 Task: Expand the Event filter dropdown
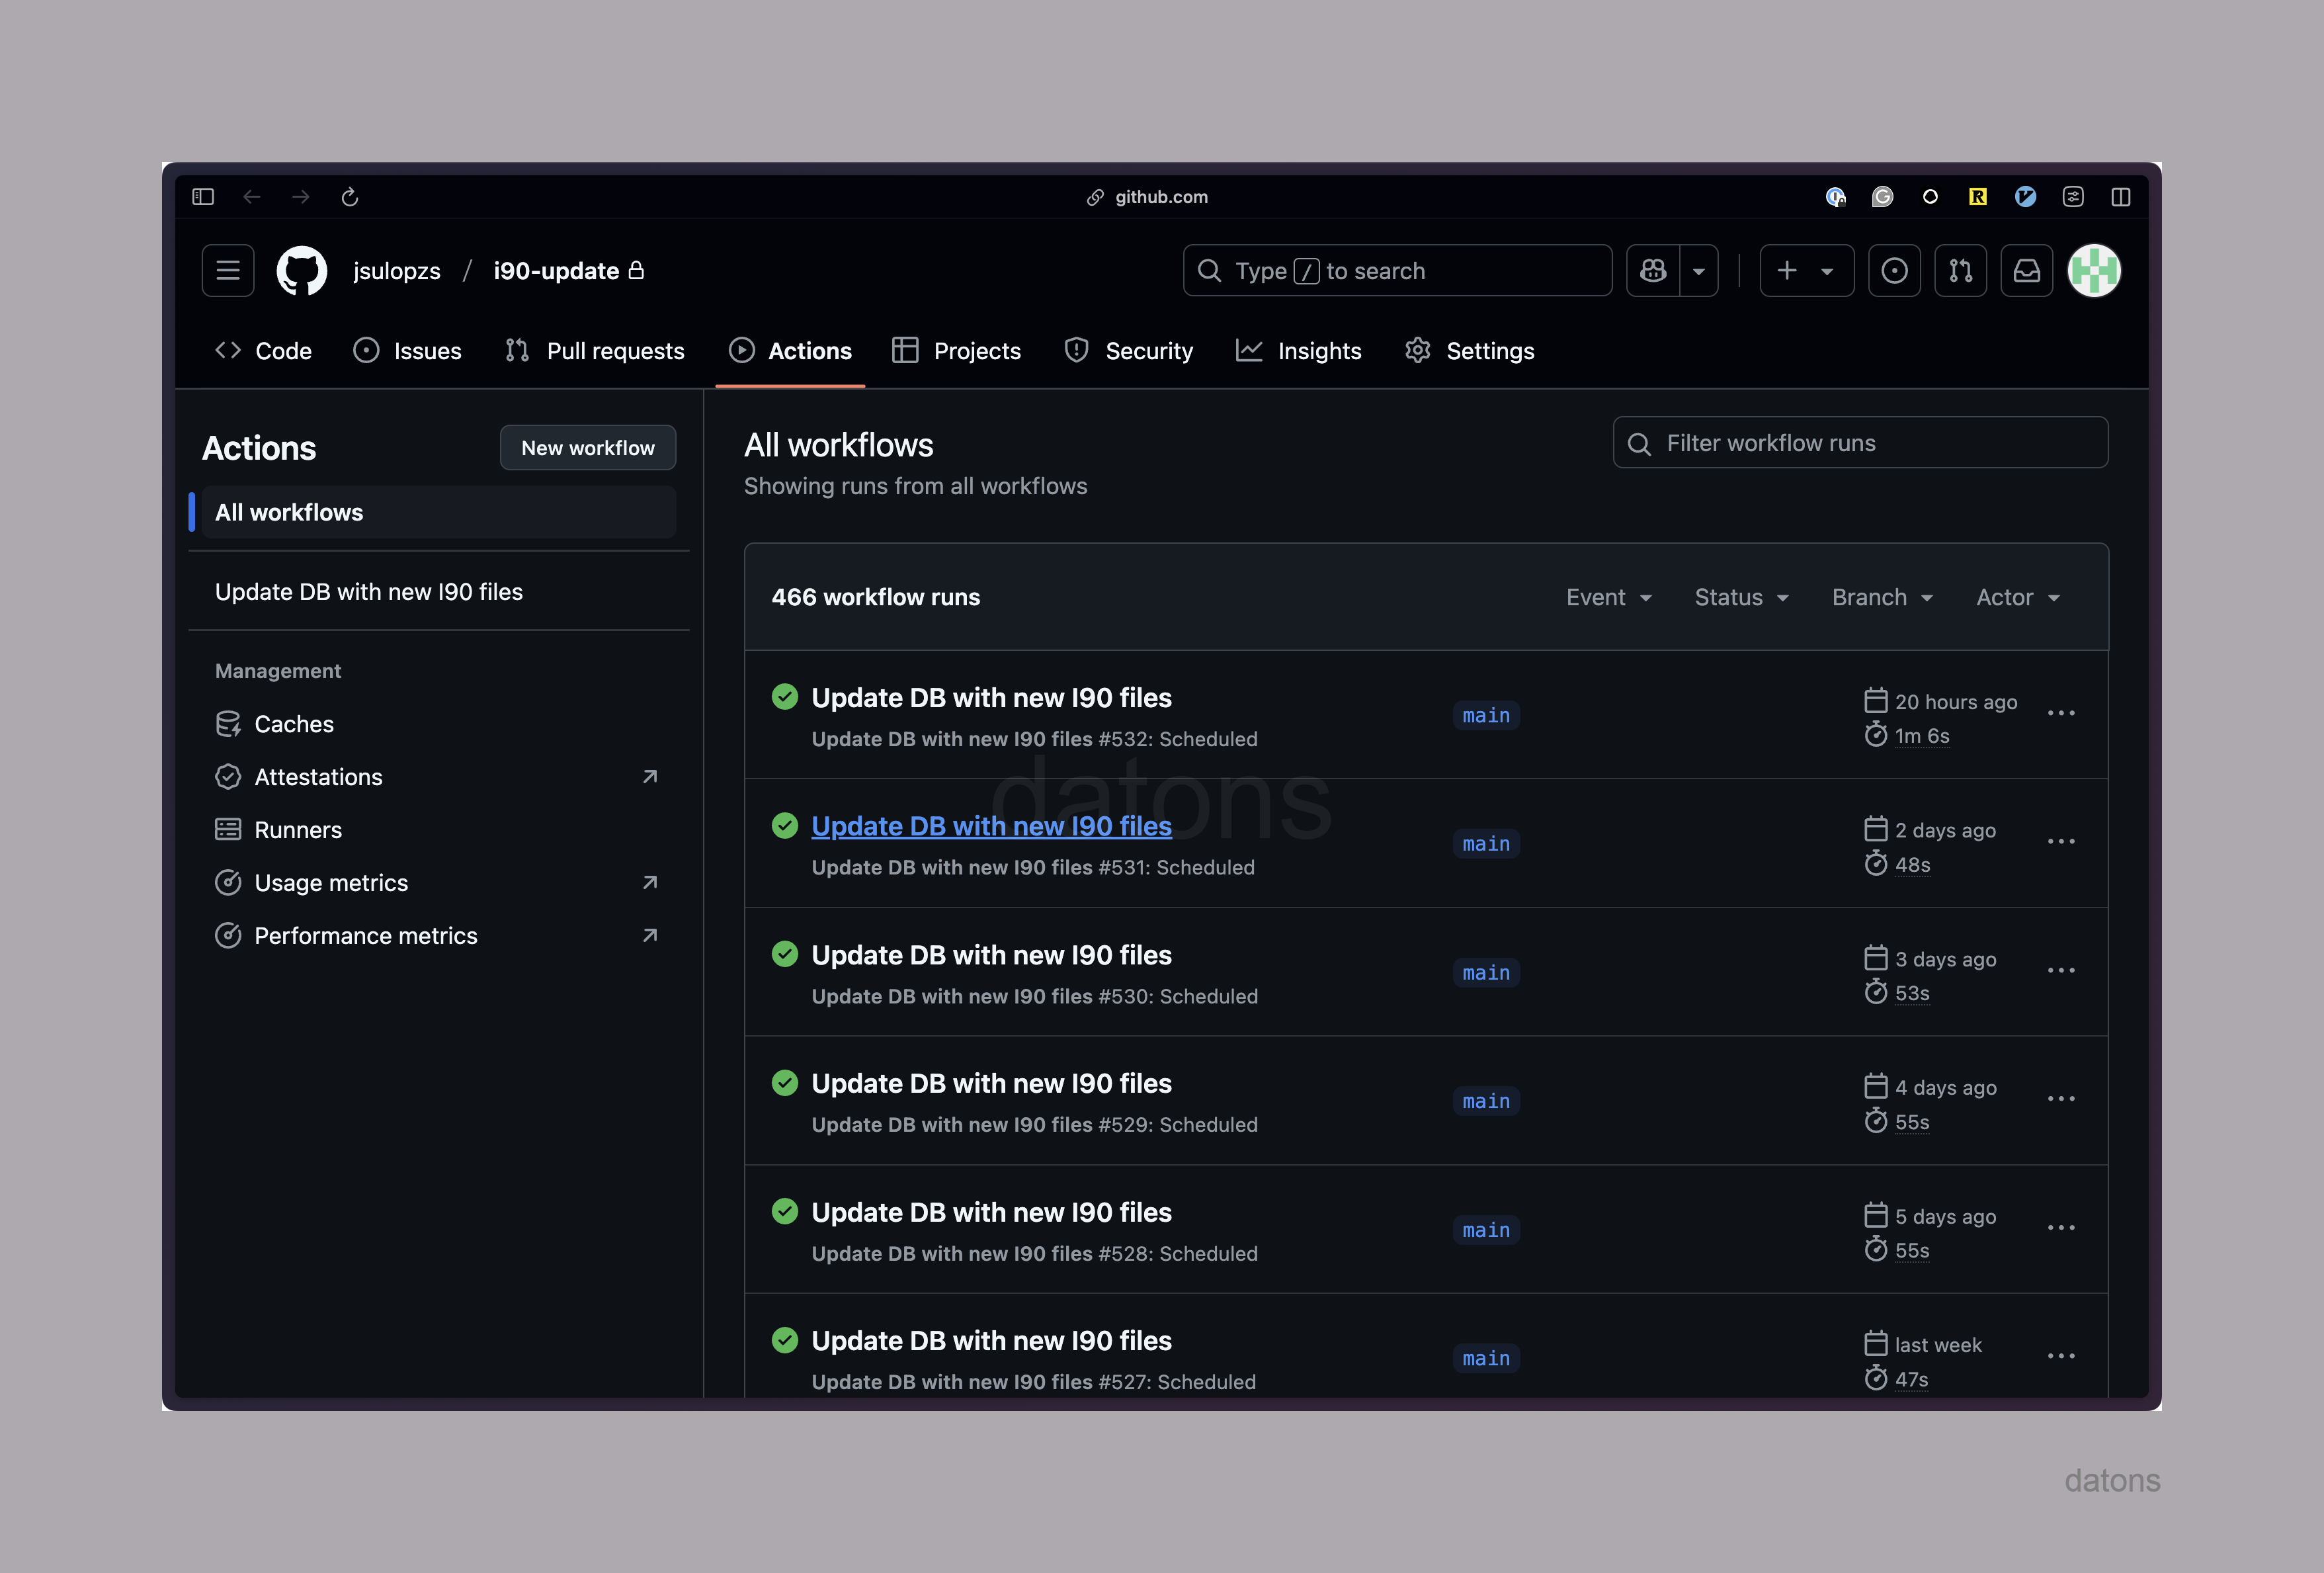[x=1608, y=598]
